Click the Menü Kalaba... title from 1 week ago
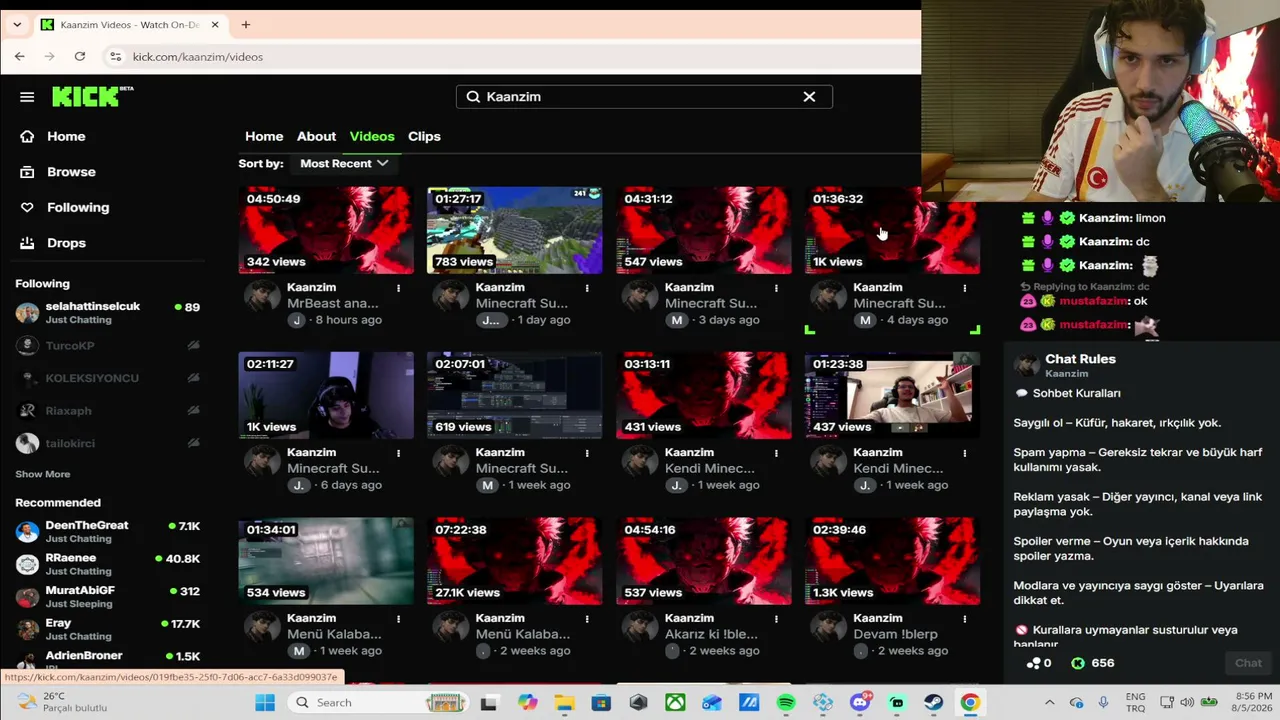Viewport: 1280px width, 720px height. (x=333, y=634)
